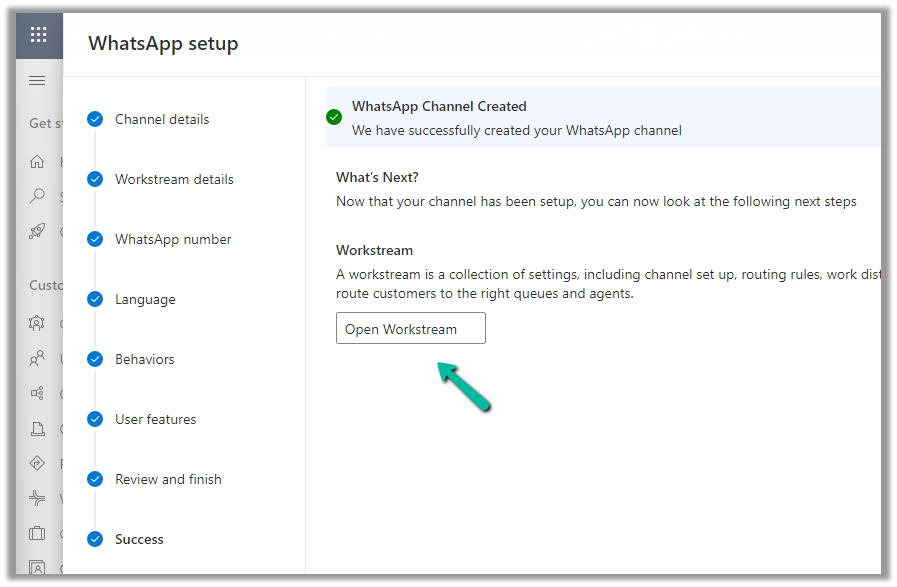Select the Success step
Viewport: 897px width, 587px height.
click(x=138, y=539)
